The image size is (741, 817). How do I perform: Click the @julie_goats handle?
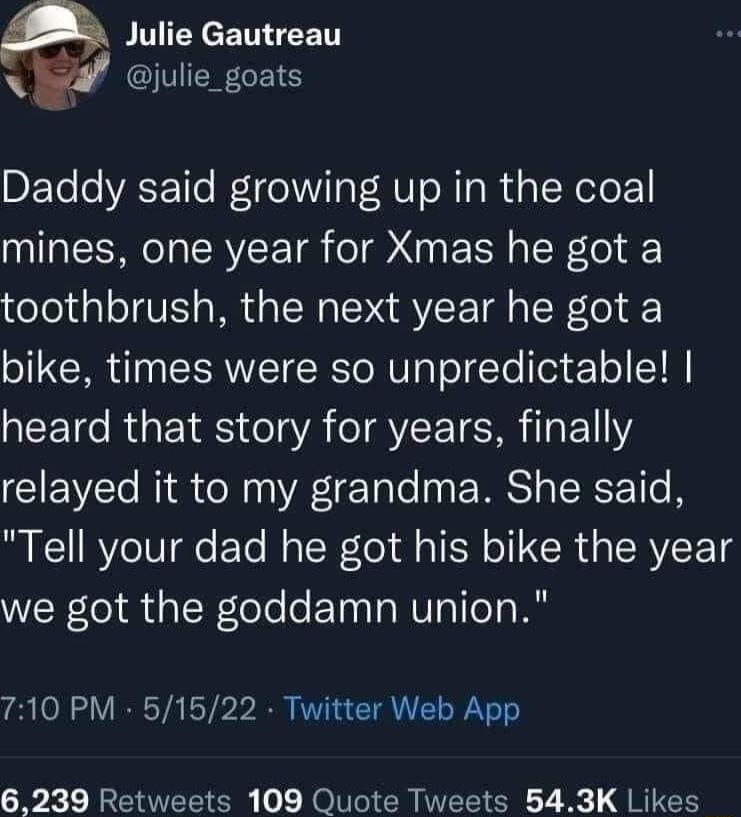(214, 74)
